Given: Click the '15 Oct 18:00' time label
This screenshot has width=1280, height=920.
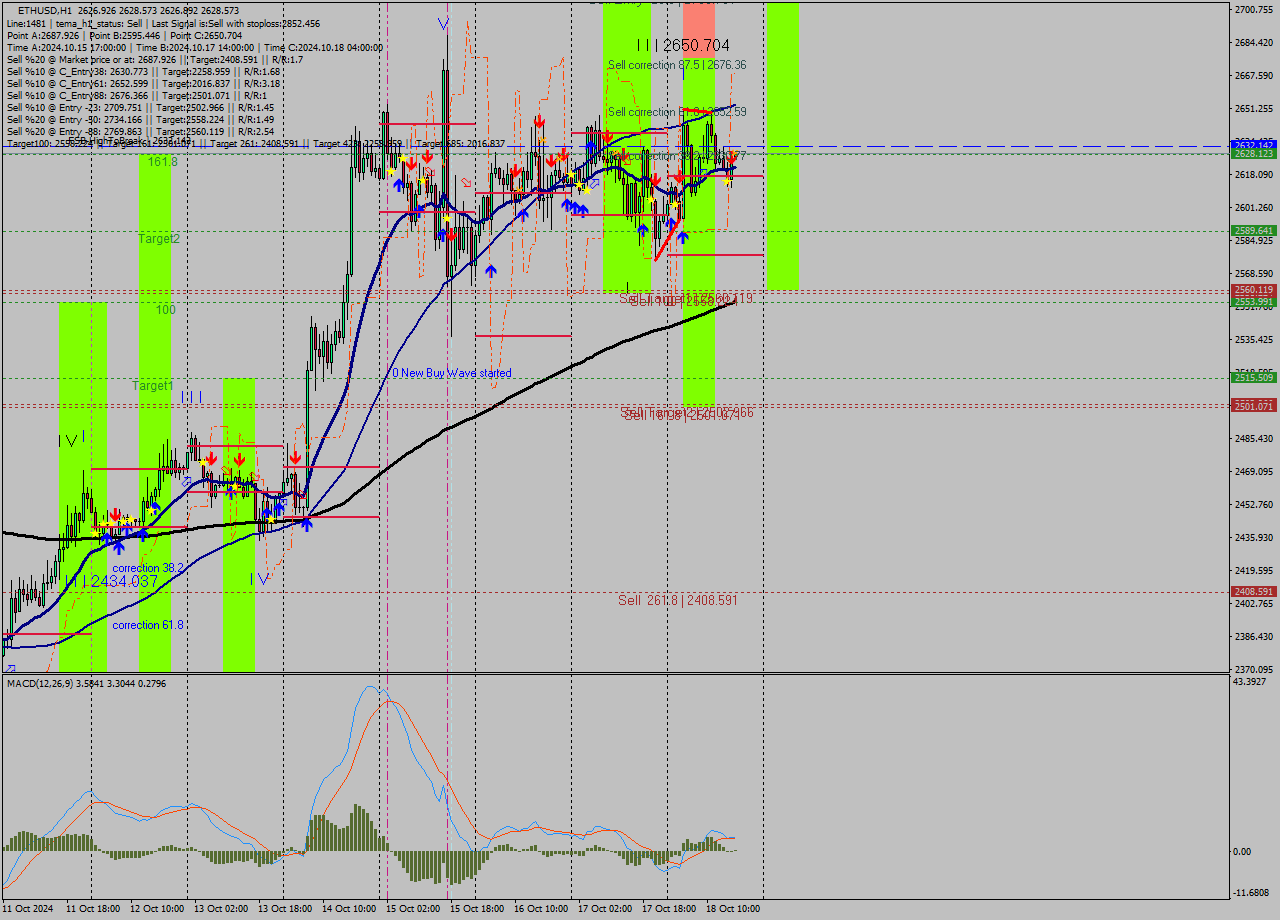Looking at the screenshot, I should 477,909.
